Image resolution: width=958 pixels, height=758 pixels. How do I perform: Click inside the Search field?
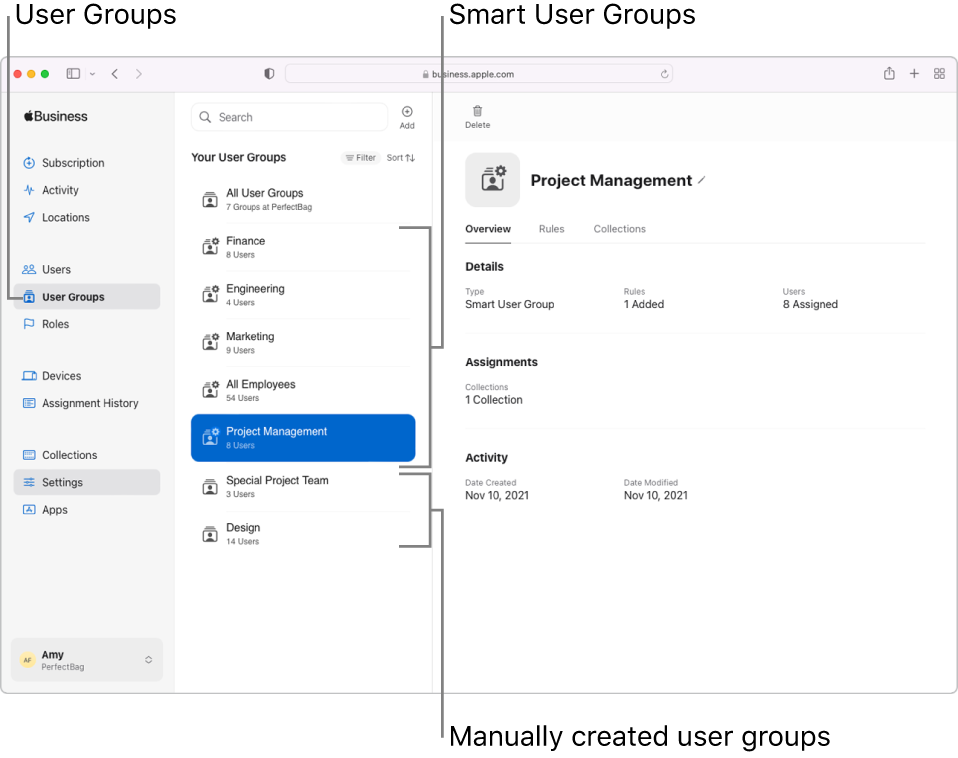pos(290,117)
